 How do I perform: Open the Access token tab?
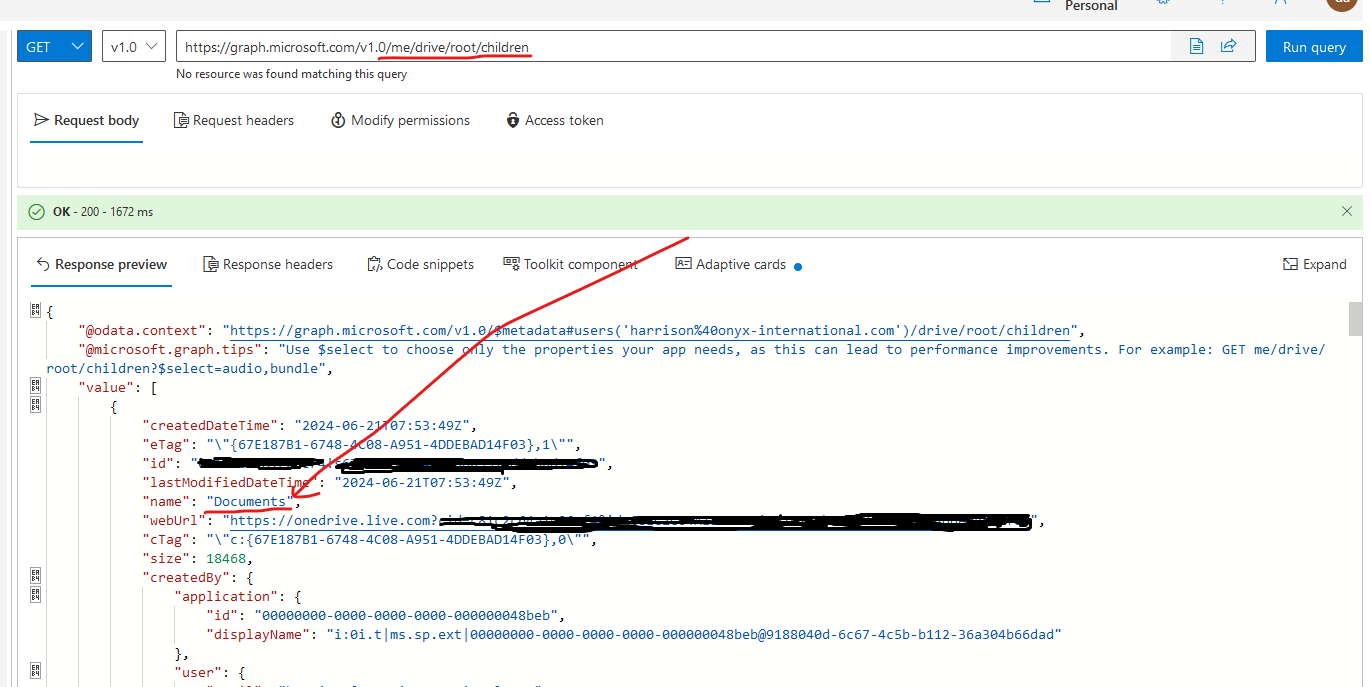pos(555,121)
